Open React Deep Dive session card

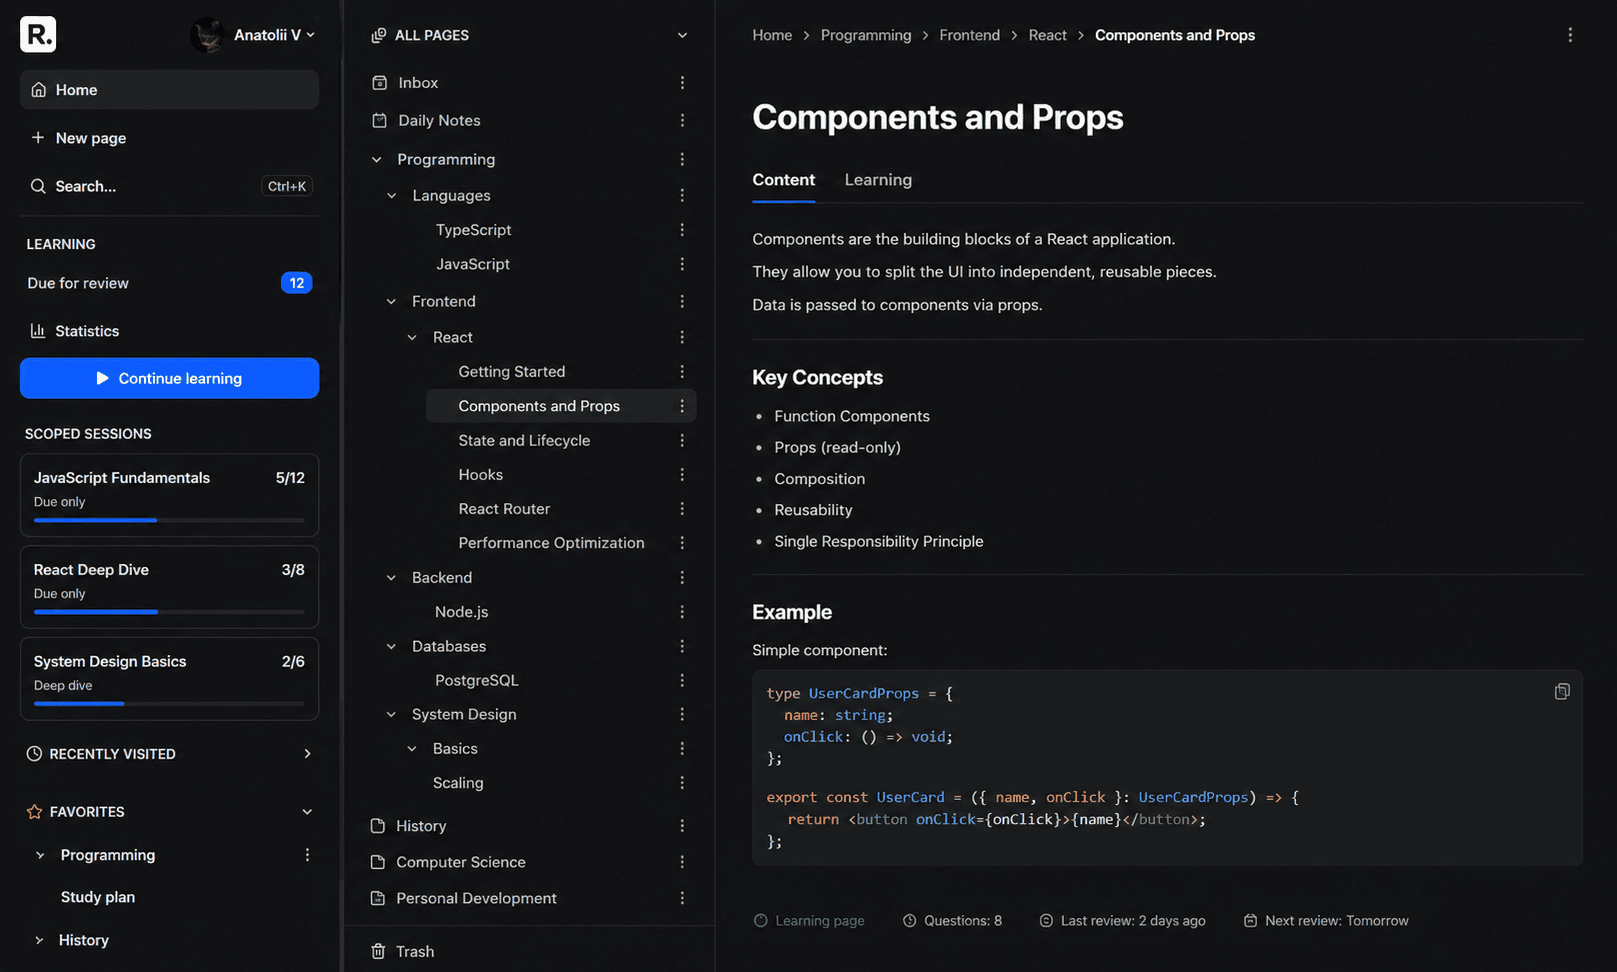point(169,587)
